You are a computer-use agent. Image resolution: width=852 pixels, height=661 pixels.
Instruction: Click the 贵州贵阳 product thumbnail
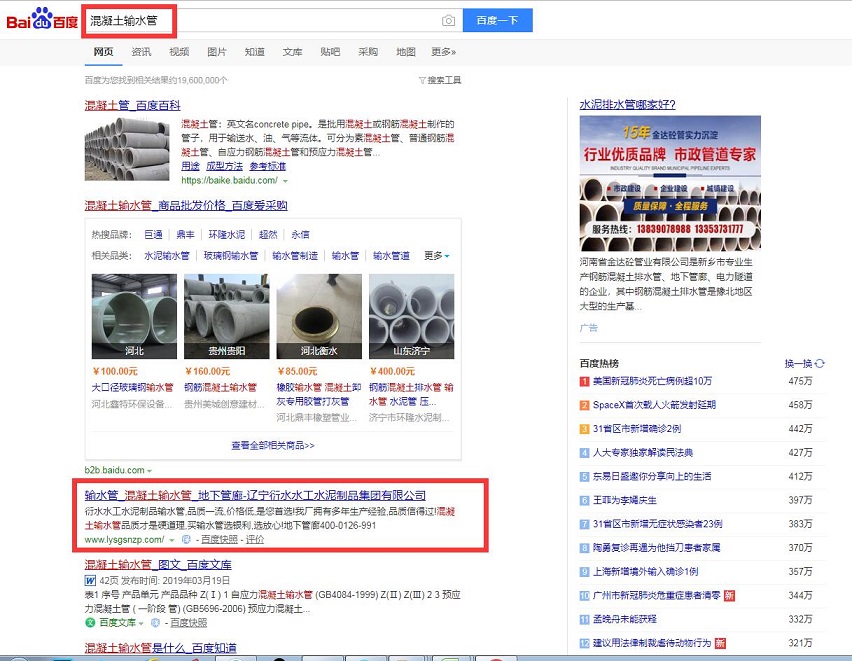tap(227, 316)
